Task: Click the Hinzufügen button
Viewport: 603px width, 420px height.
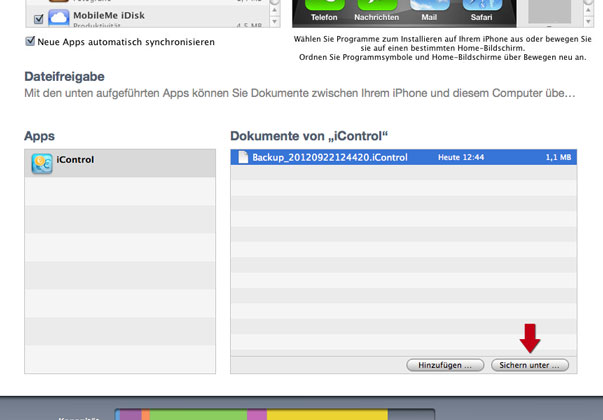Action: (x=445, y=365)
